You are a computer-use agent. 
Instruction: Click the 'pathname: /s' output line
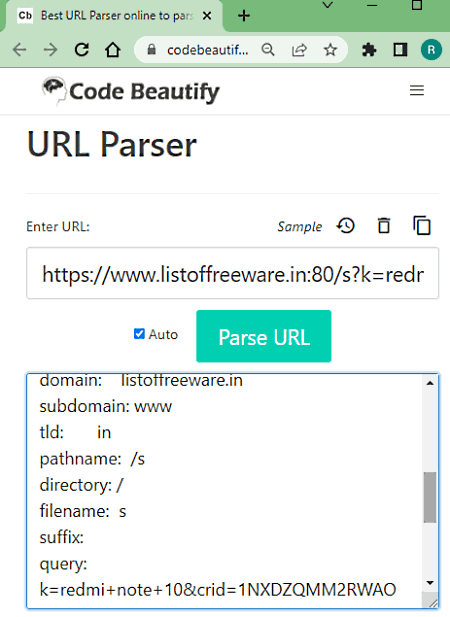pyautogui.click(x=92, y=459)
